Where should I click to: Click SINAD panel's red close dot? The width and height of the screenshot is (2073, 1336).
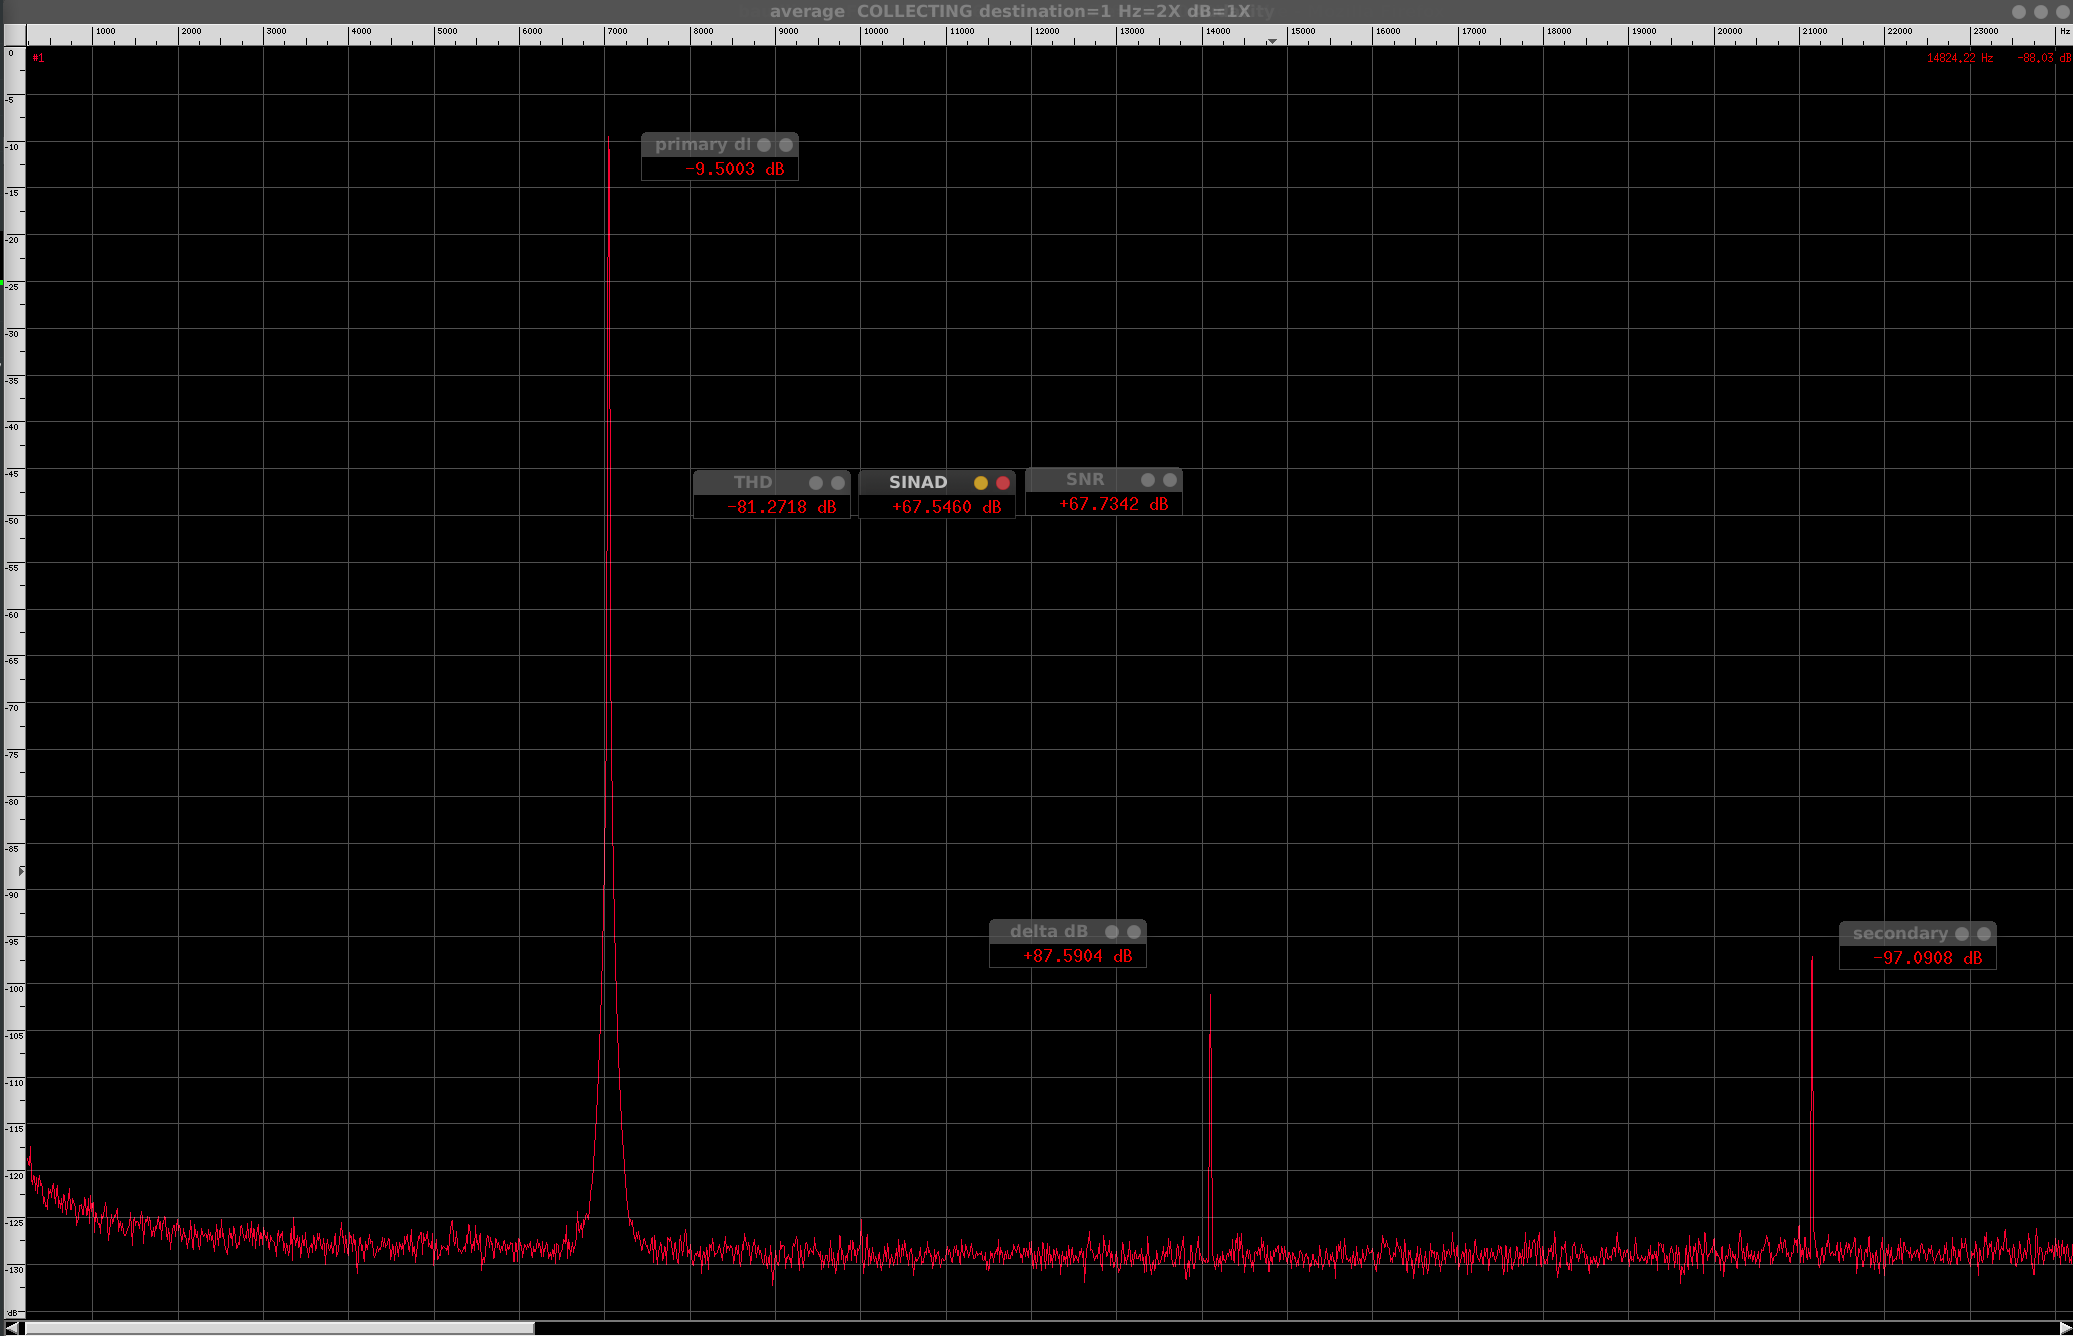[1003, 483]
